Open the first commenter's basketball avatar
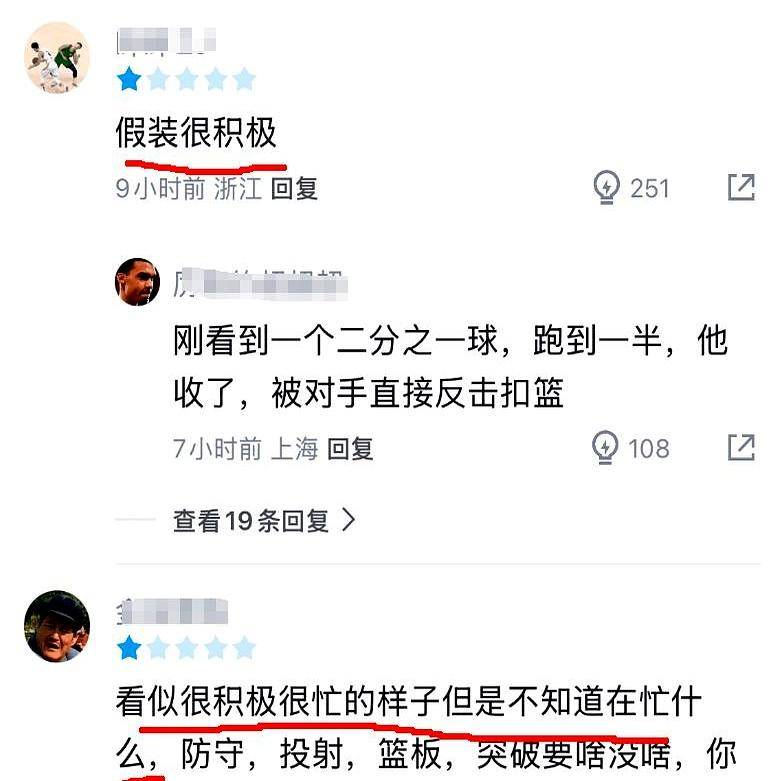The height and width of the screenshot is (781, 779). tap(57, 57)
